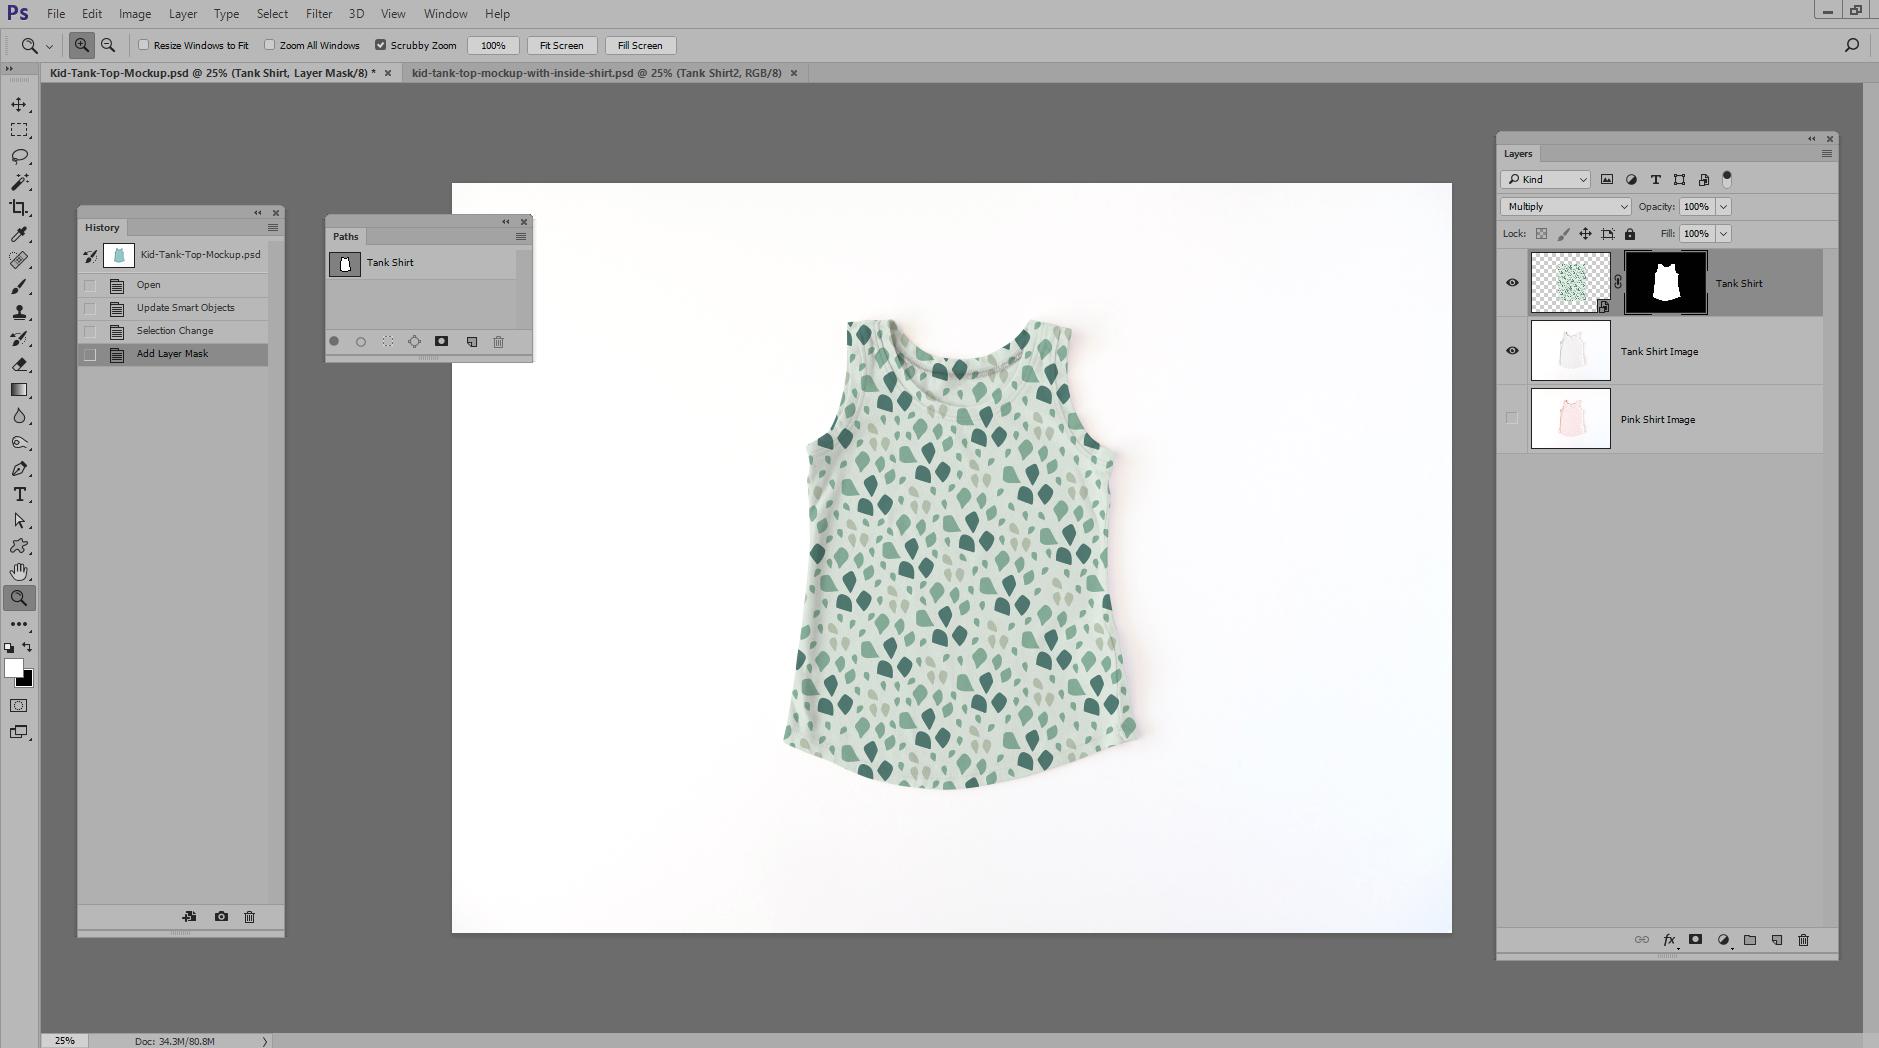Create a new layer with the New Layer icon
The image size is (1879, 1048).
1777,940
